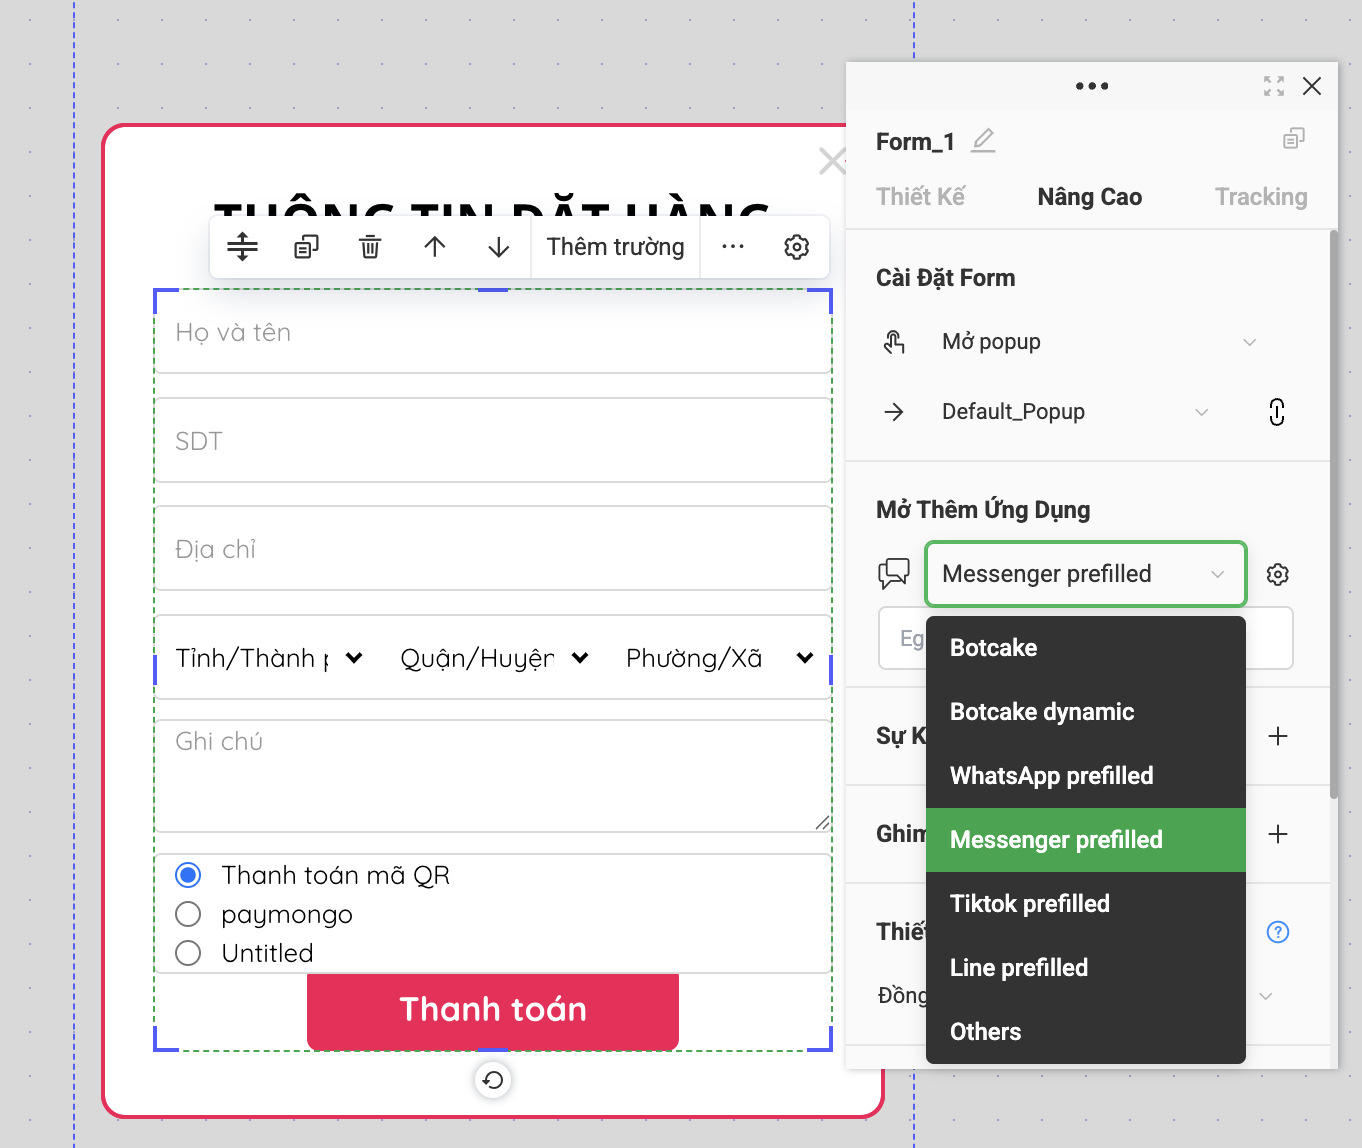This screenshot has width=1362, height=1148.
Task: Switch to the Nâng Cao tab
Action: point(1089,197)
